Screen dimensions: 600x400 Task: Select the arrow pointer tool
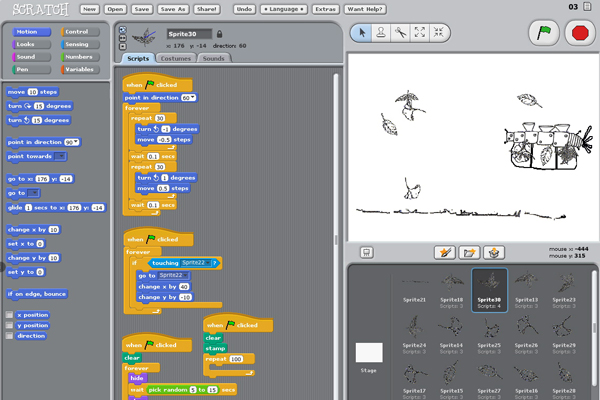pyautogui.click(x=362, y=33)
